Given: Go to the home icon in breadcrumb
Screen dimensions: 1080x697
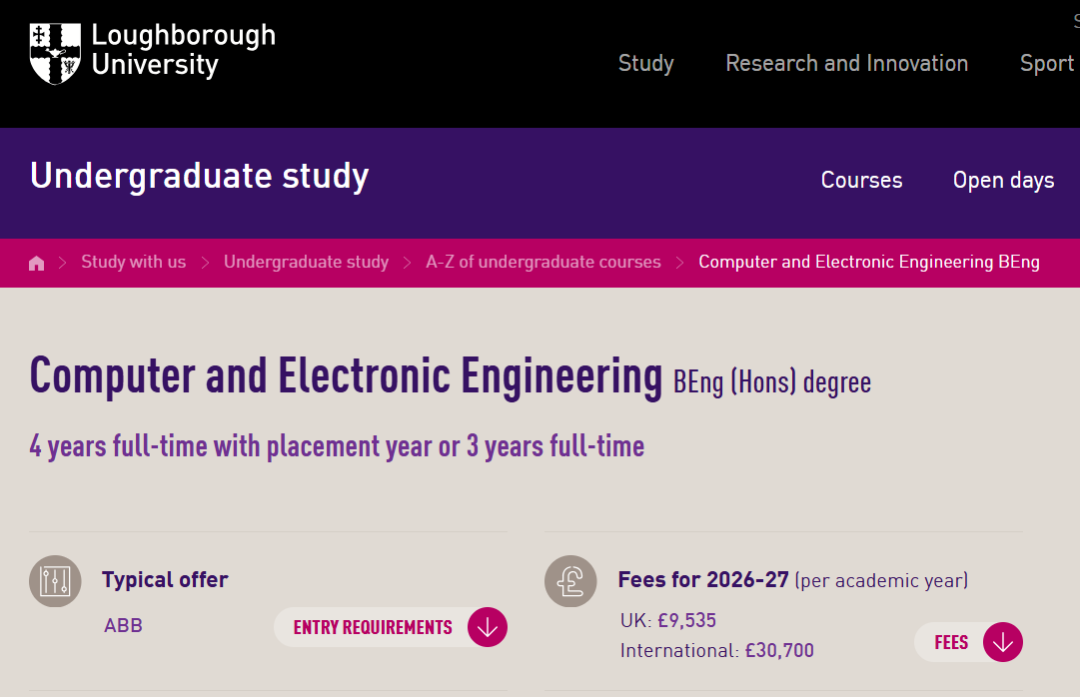Looking at the screenshot, I should 37,263.
